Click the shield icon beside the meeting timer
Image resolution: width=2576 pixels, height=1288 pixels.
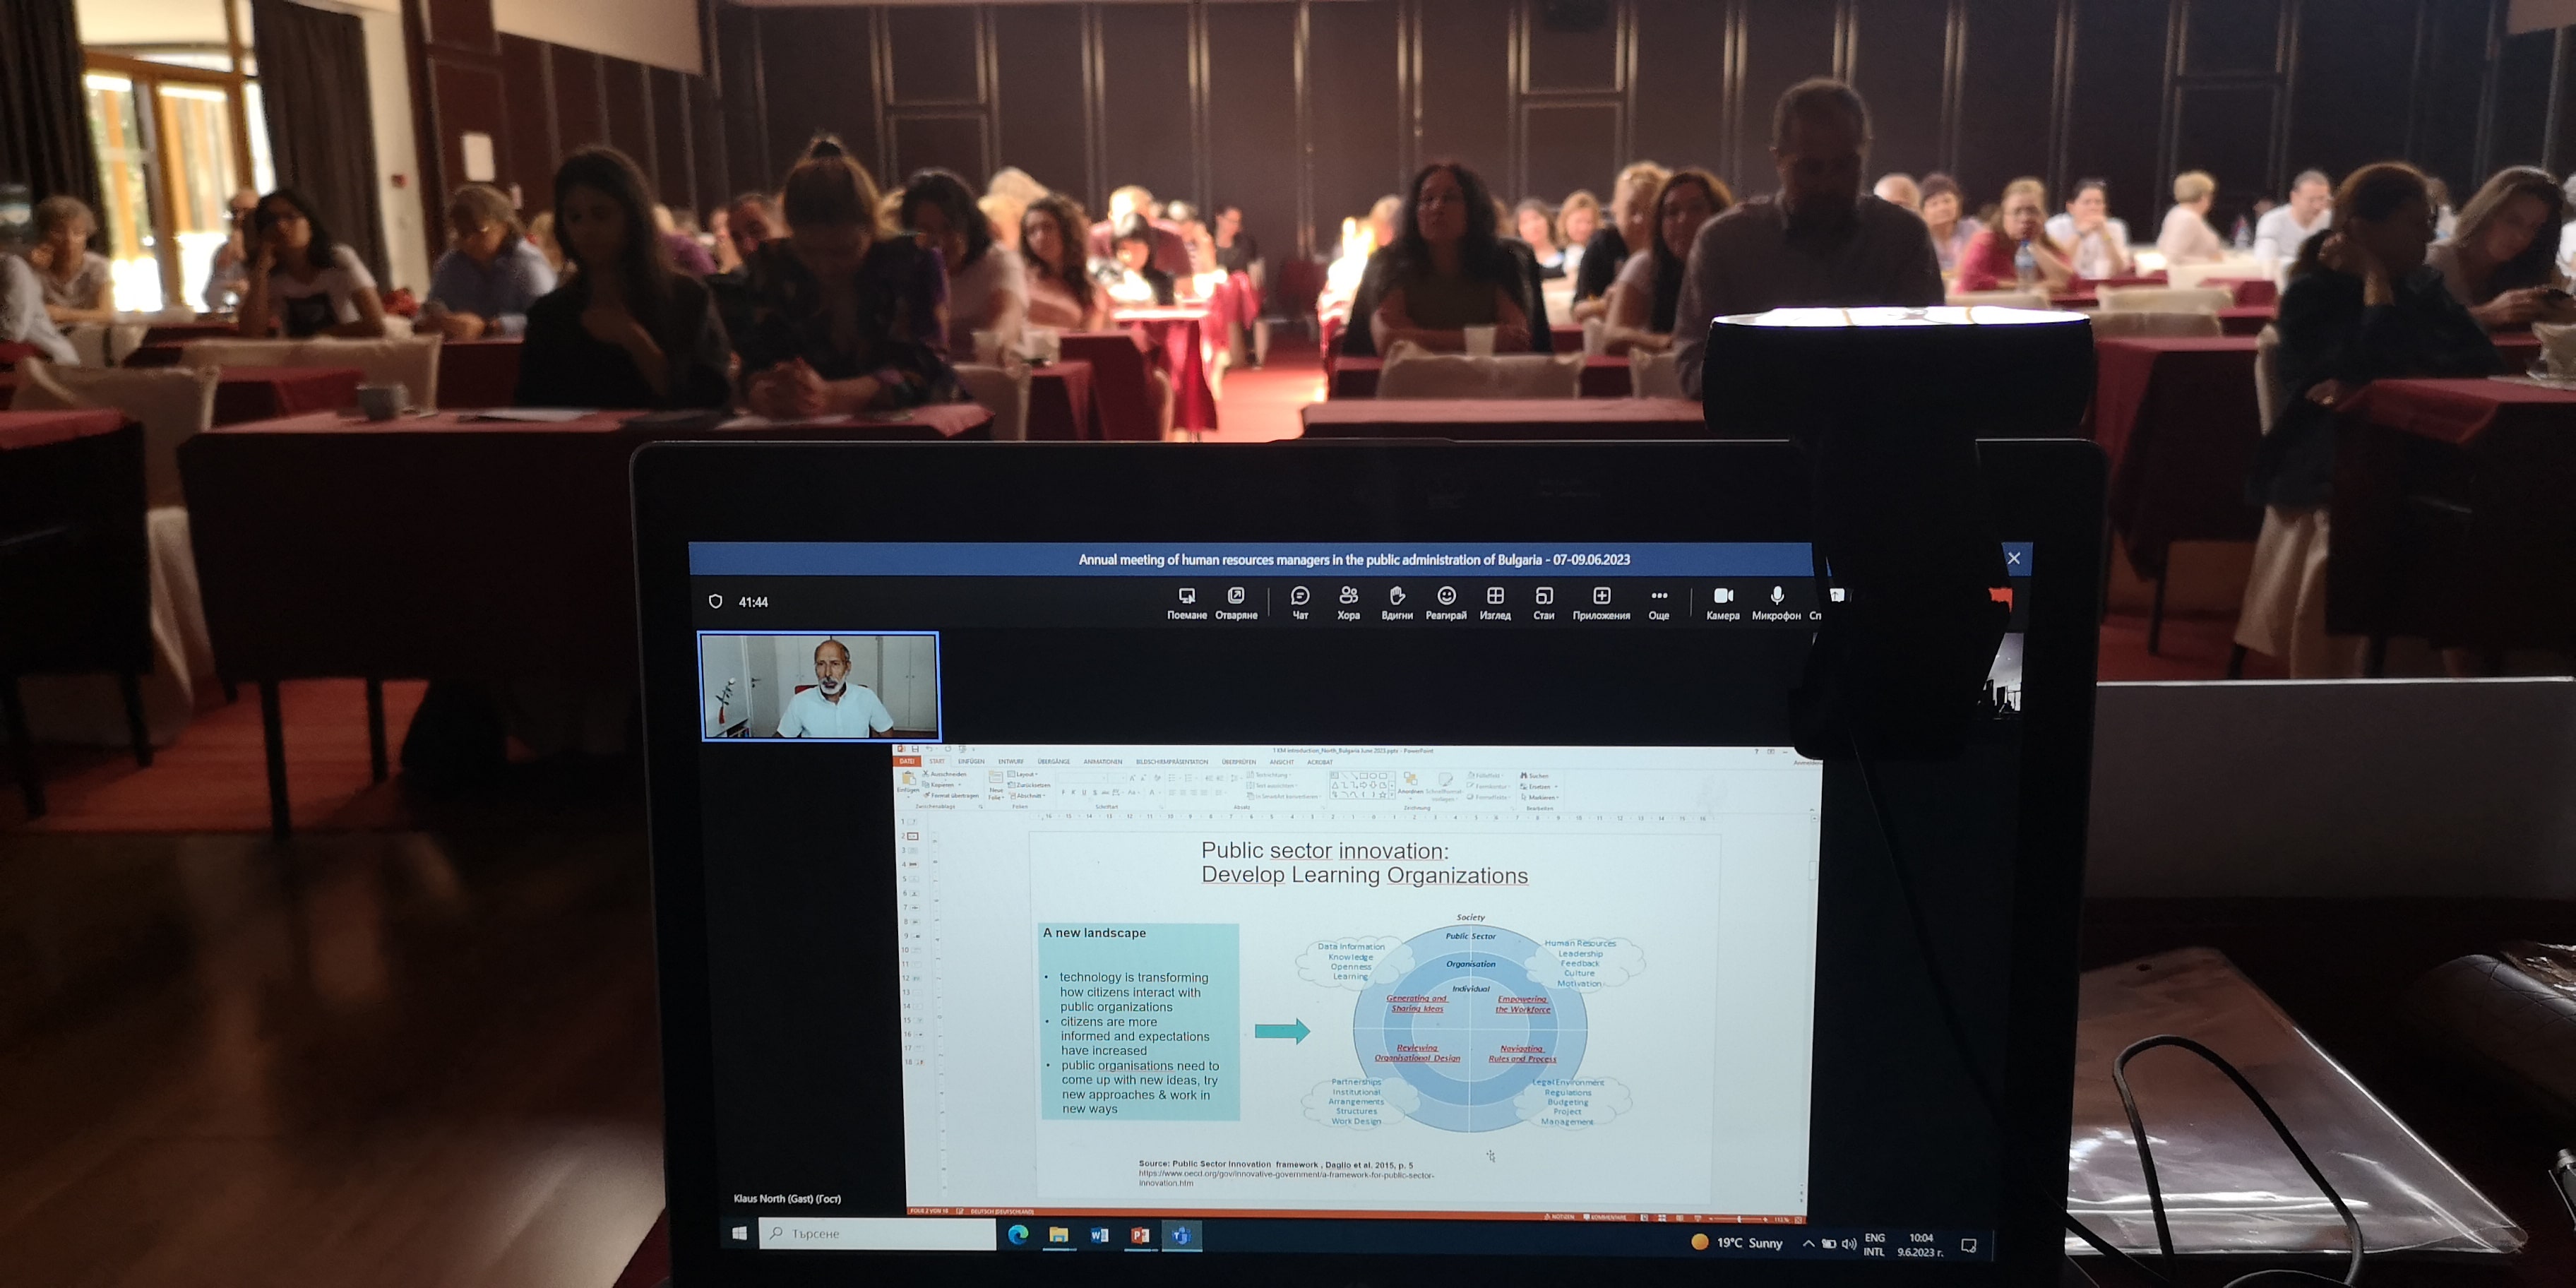pos(715,601)
